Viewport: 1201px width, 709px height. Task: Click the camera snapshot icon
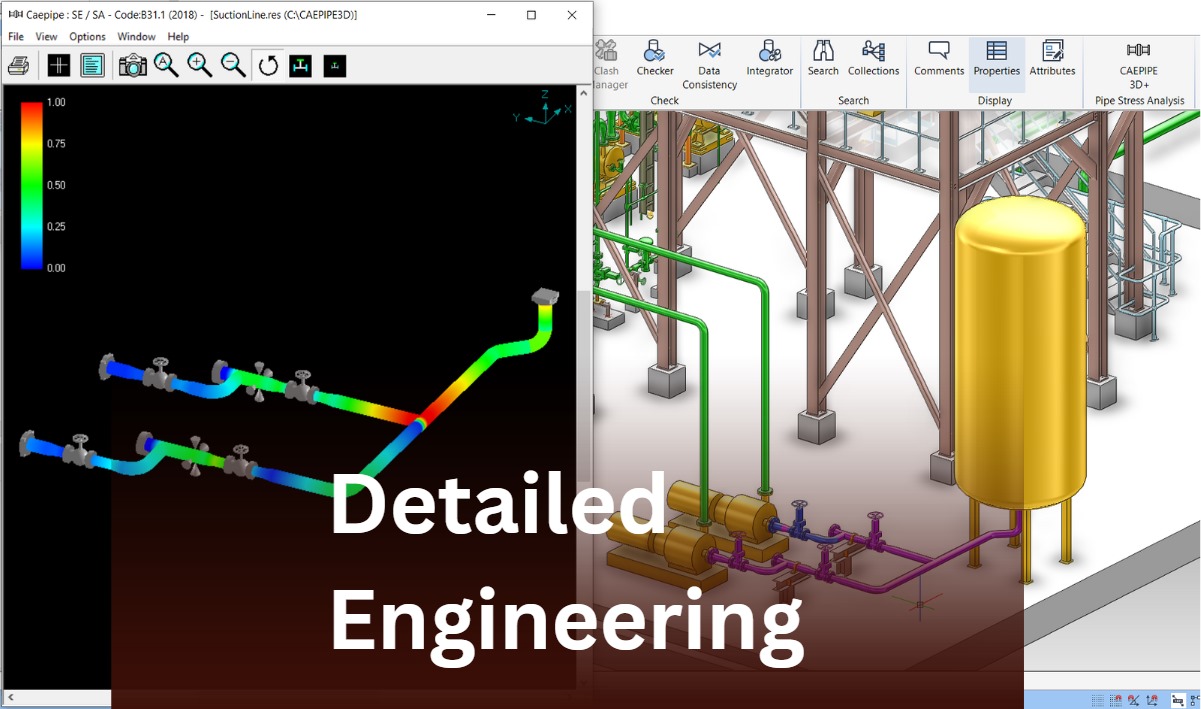click(132, 66)
